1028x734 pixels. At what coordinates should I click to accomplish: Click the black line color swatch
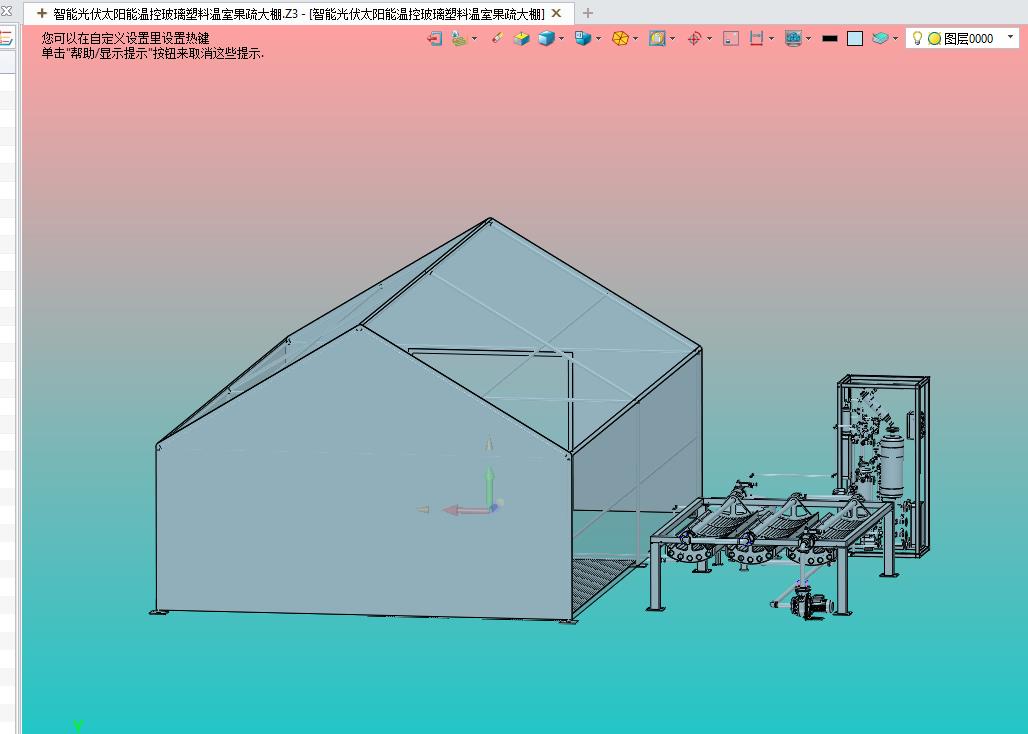830,39
